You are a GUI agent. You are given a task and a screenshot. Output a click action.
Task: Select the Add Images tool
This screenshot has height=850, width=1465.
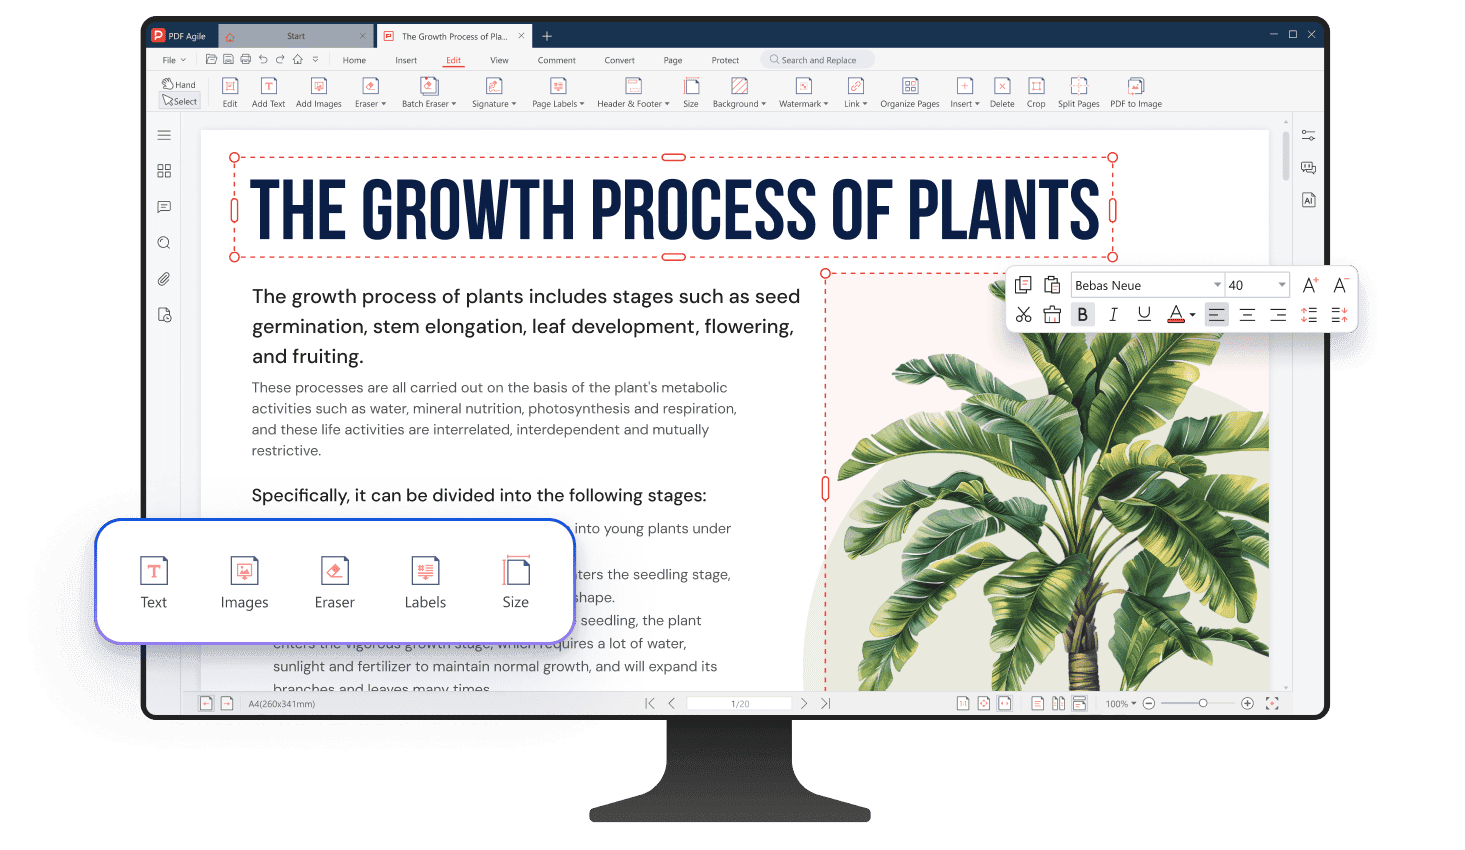pos(318,87)
